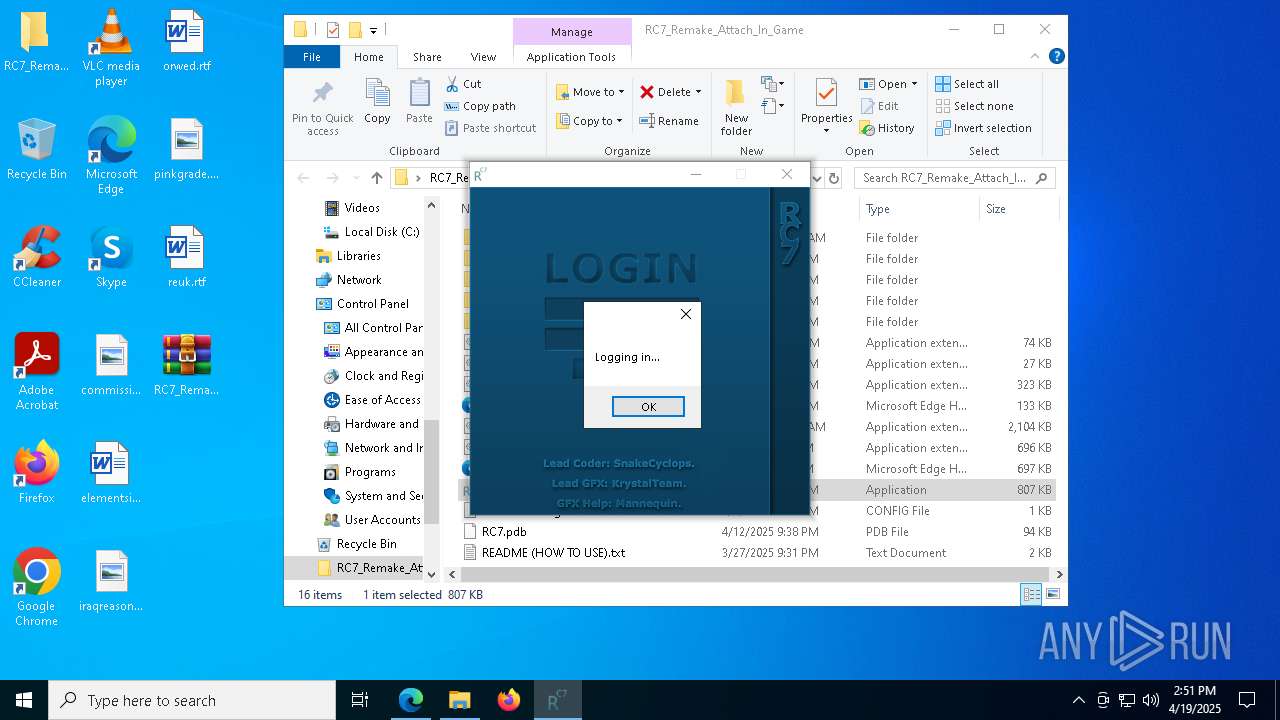The height and width of the screenshot is (720, 1280).
Task: Open Firefox from taskbar
Action: click(509, 700)
